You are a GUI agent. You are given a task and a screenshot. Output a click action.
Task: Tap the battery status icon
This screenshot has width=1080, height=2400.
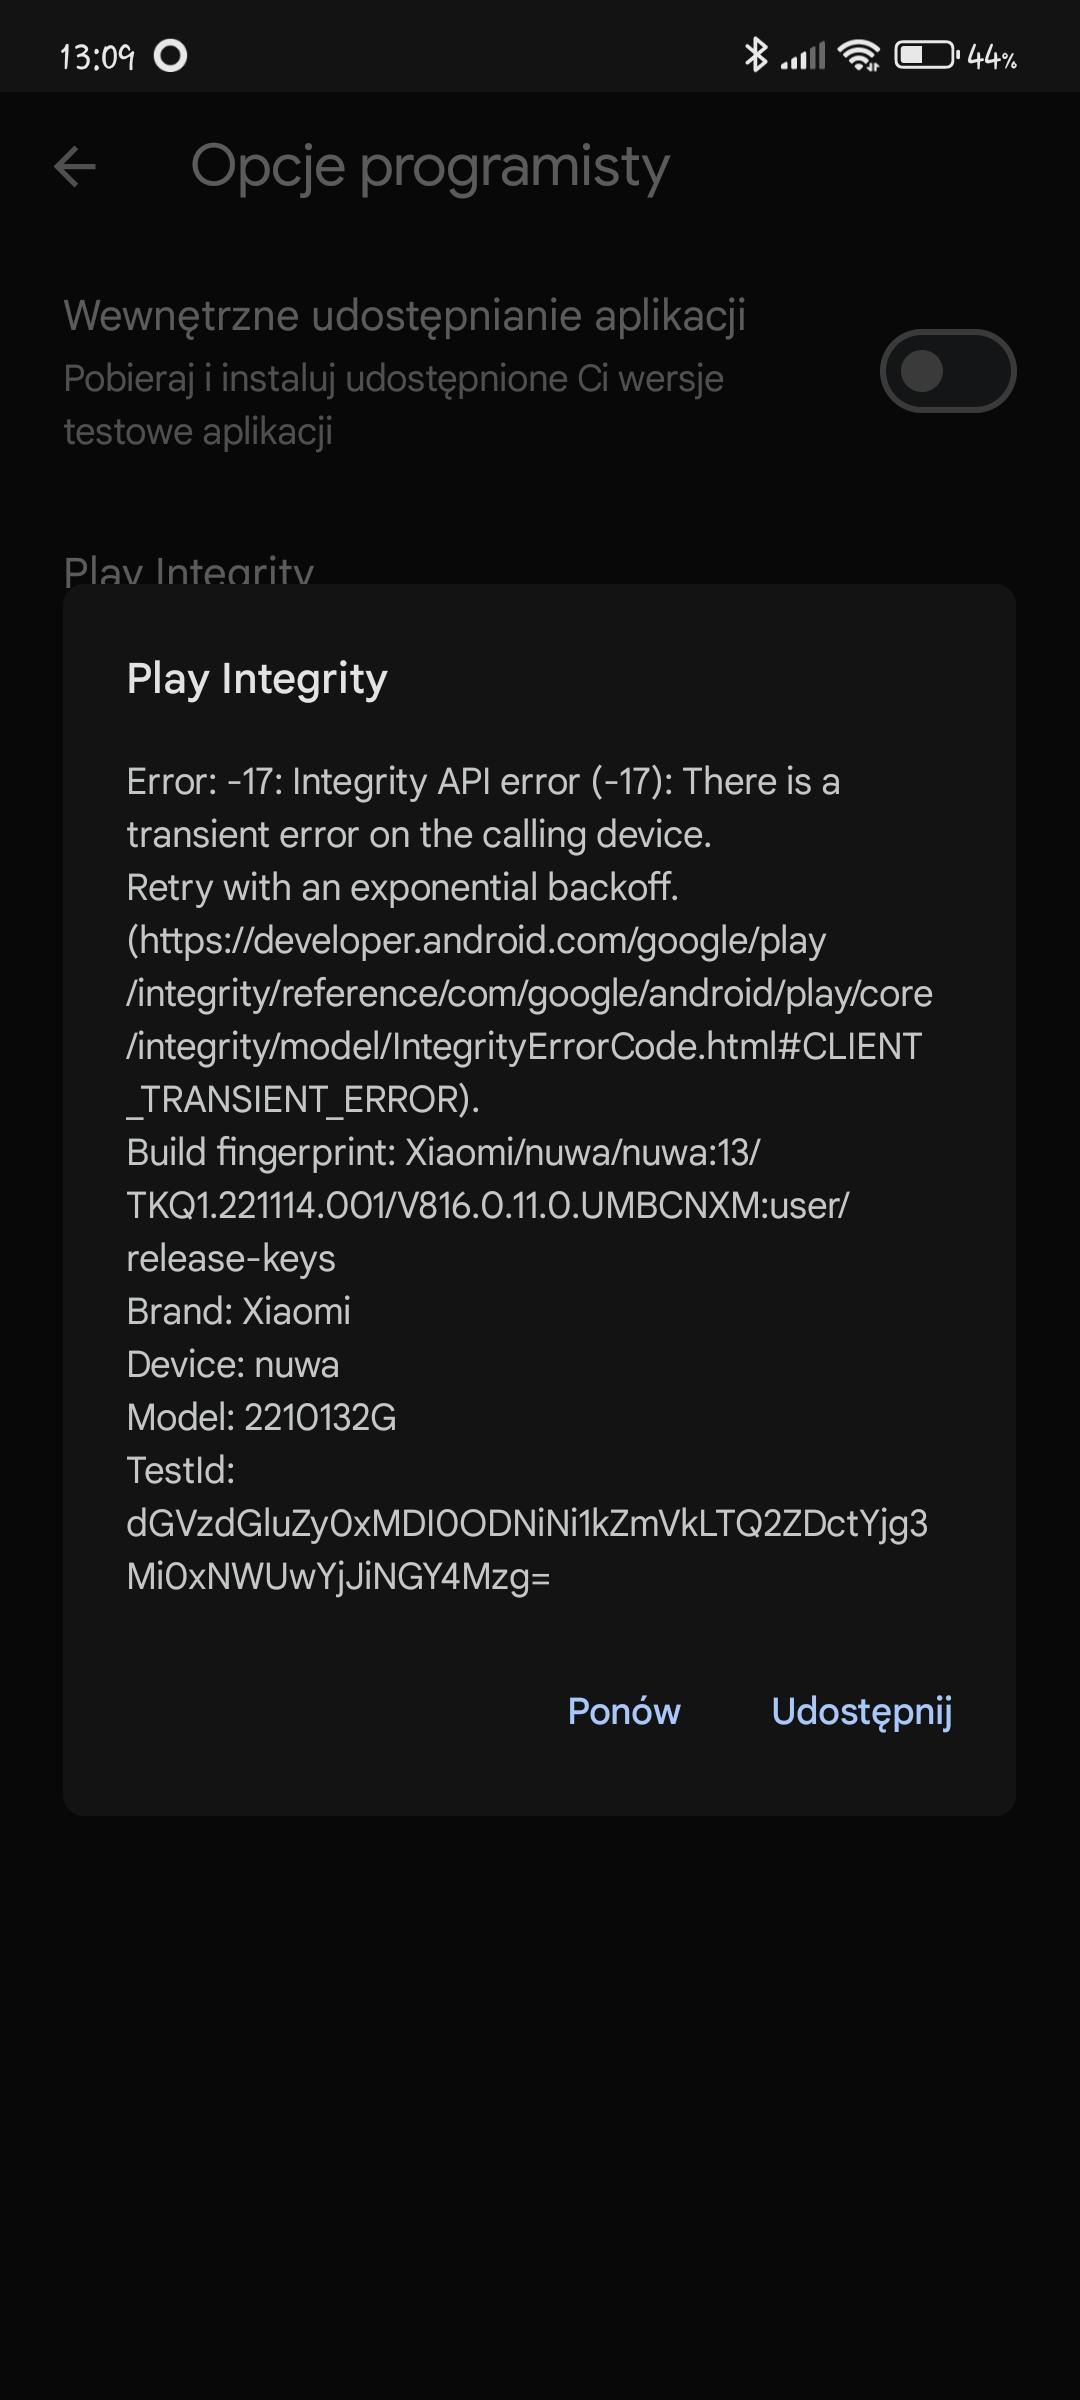925,55
